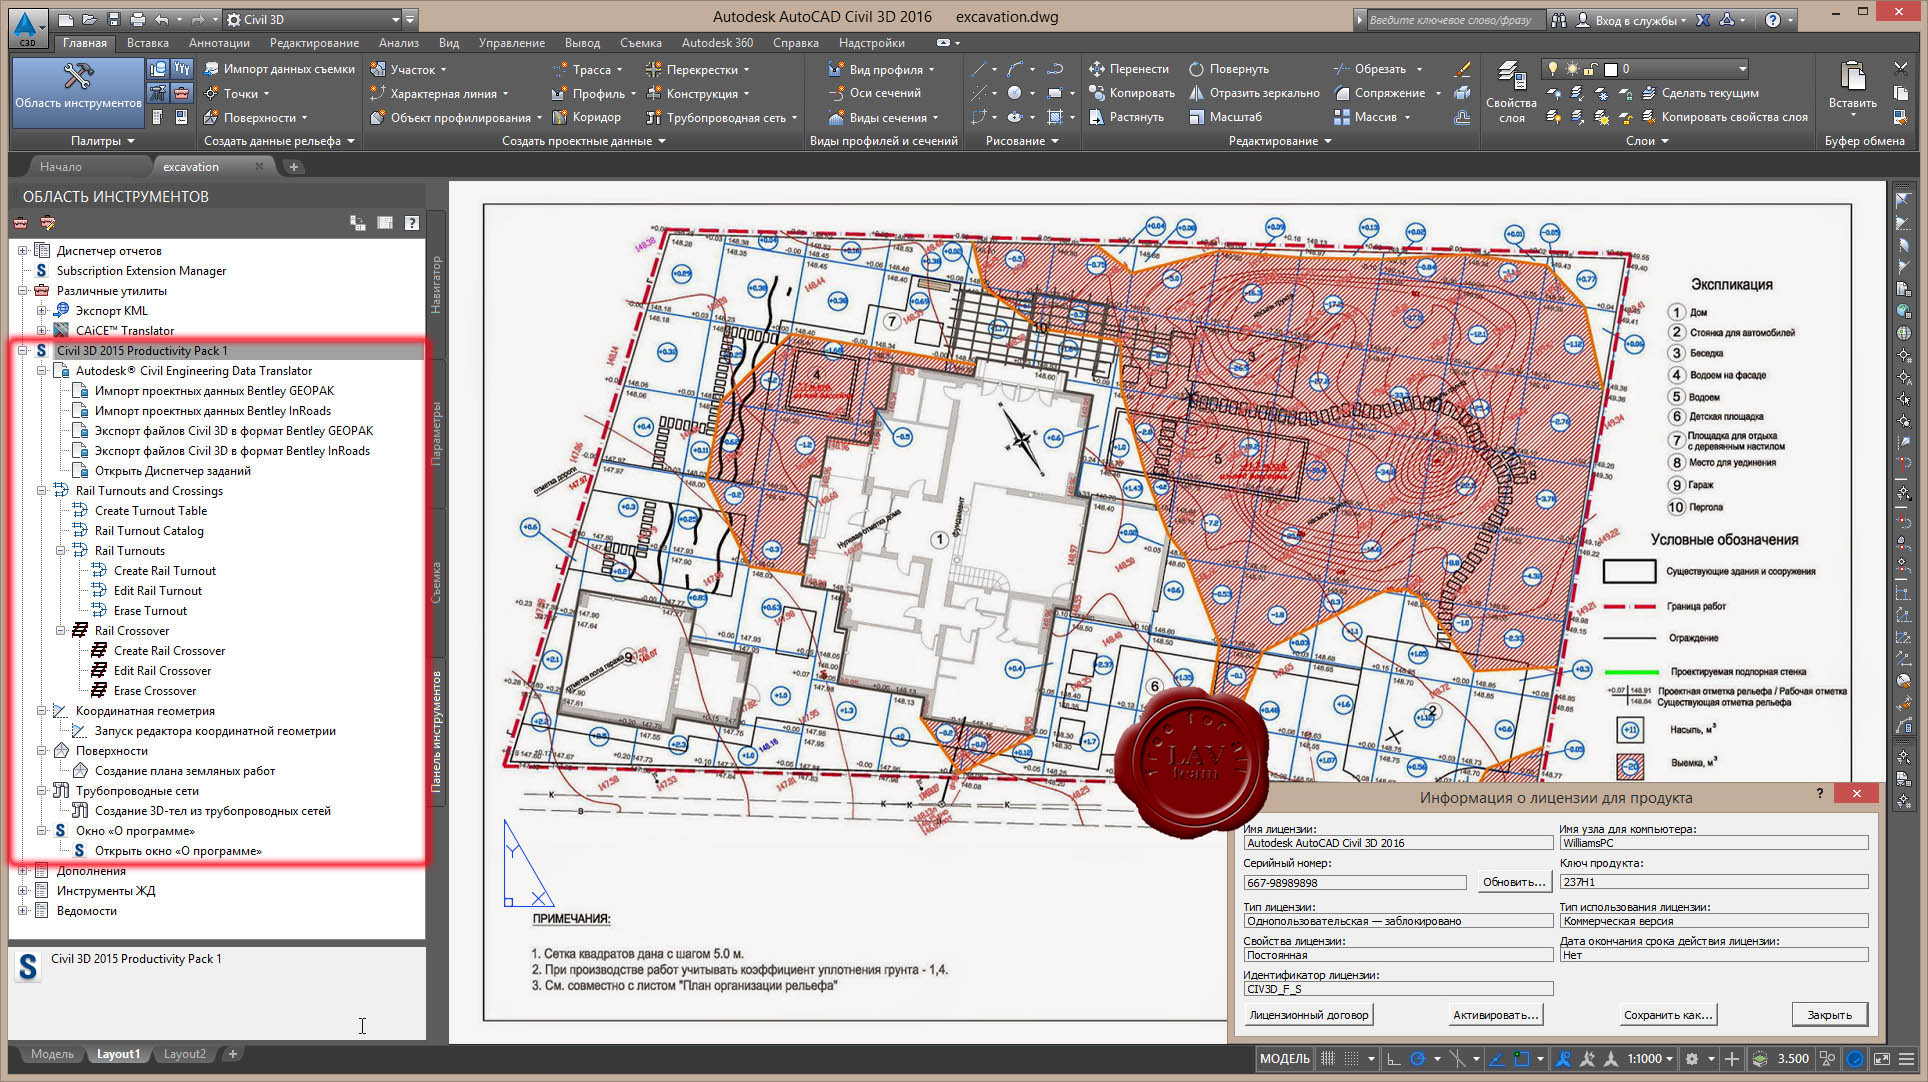Click the Save icon in quick access toolbar
1928x1082 pixels.
(113, 19)
